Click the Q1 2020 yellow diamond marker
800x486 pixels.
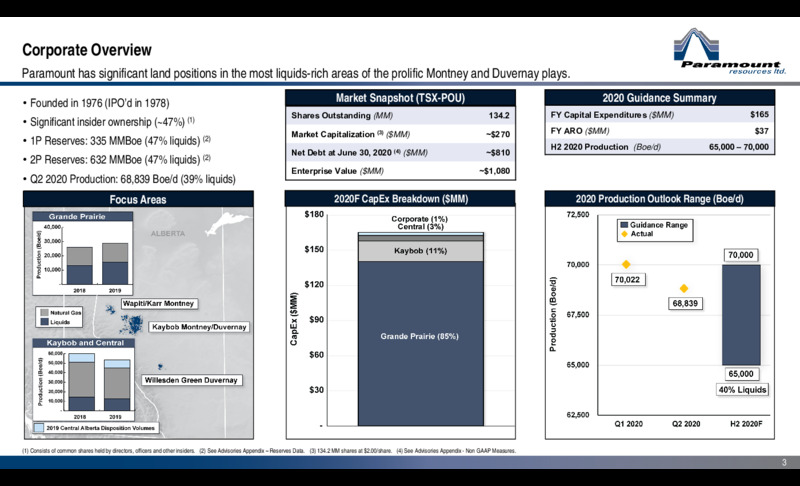(x=626, y=264)
